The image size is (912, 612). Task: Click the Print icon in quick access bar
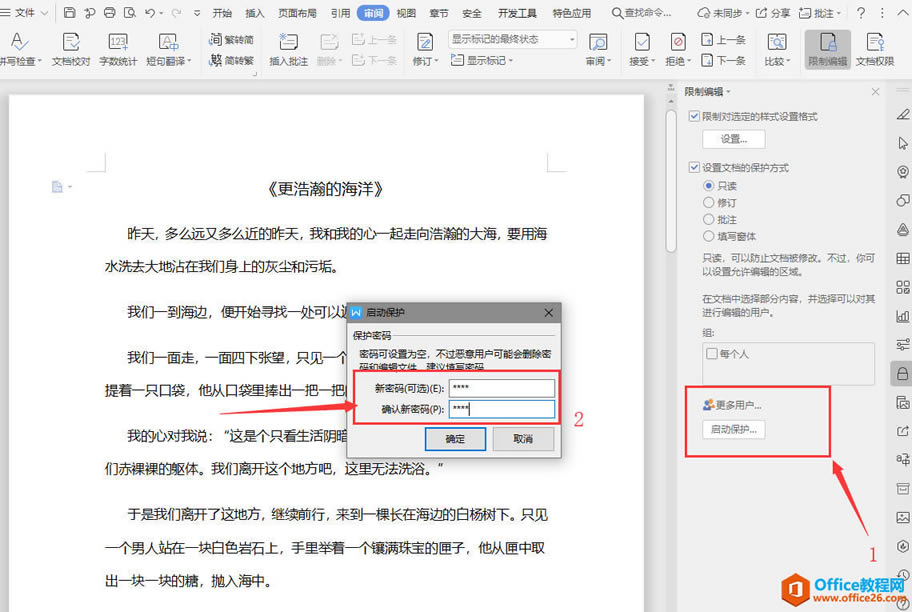coord(109,12)
